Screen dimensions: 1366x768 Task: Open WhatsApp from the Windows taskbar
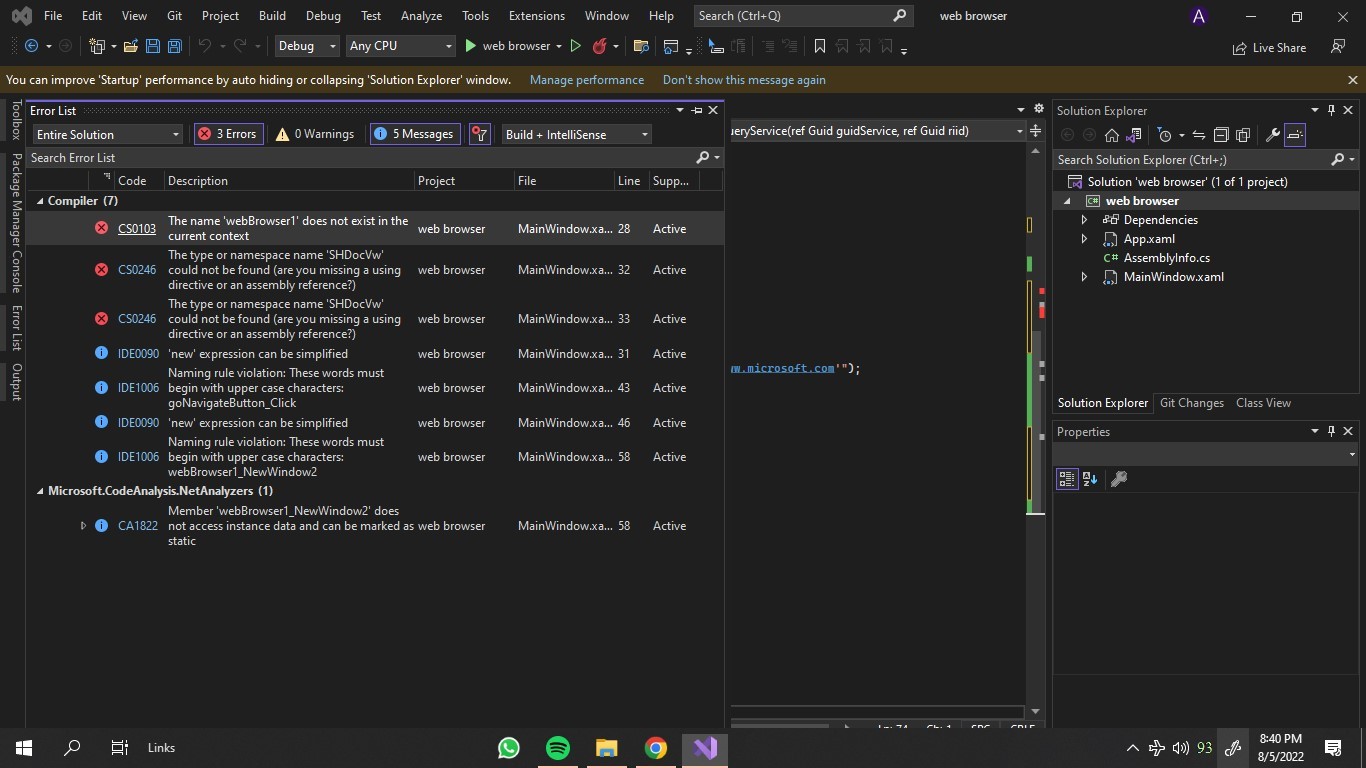click(509, 748)
